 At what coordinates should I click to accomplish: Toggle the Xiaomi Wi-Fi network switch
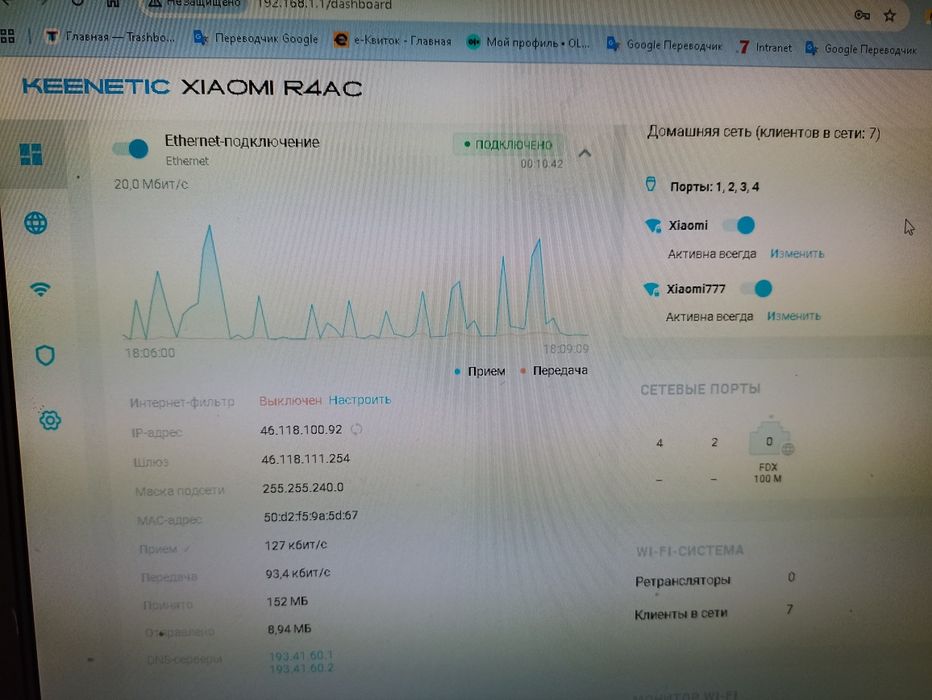[x=739, y=225]
